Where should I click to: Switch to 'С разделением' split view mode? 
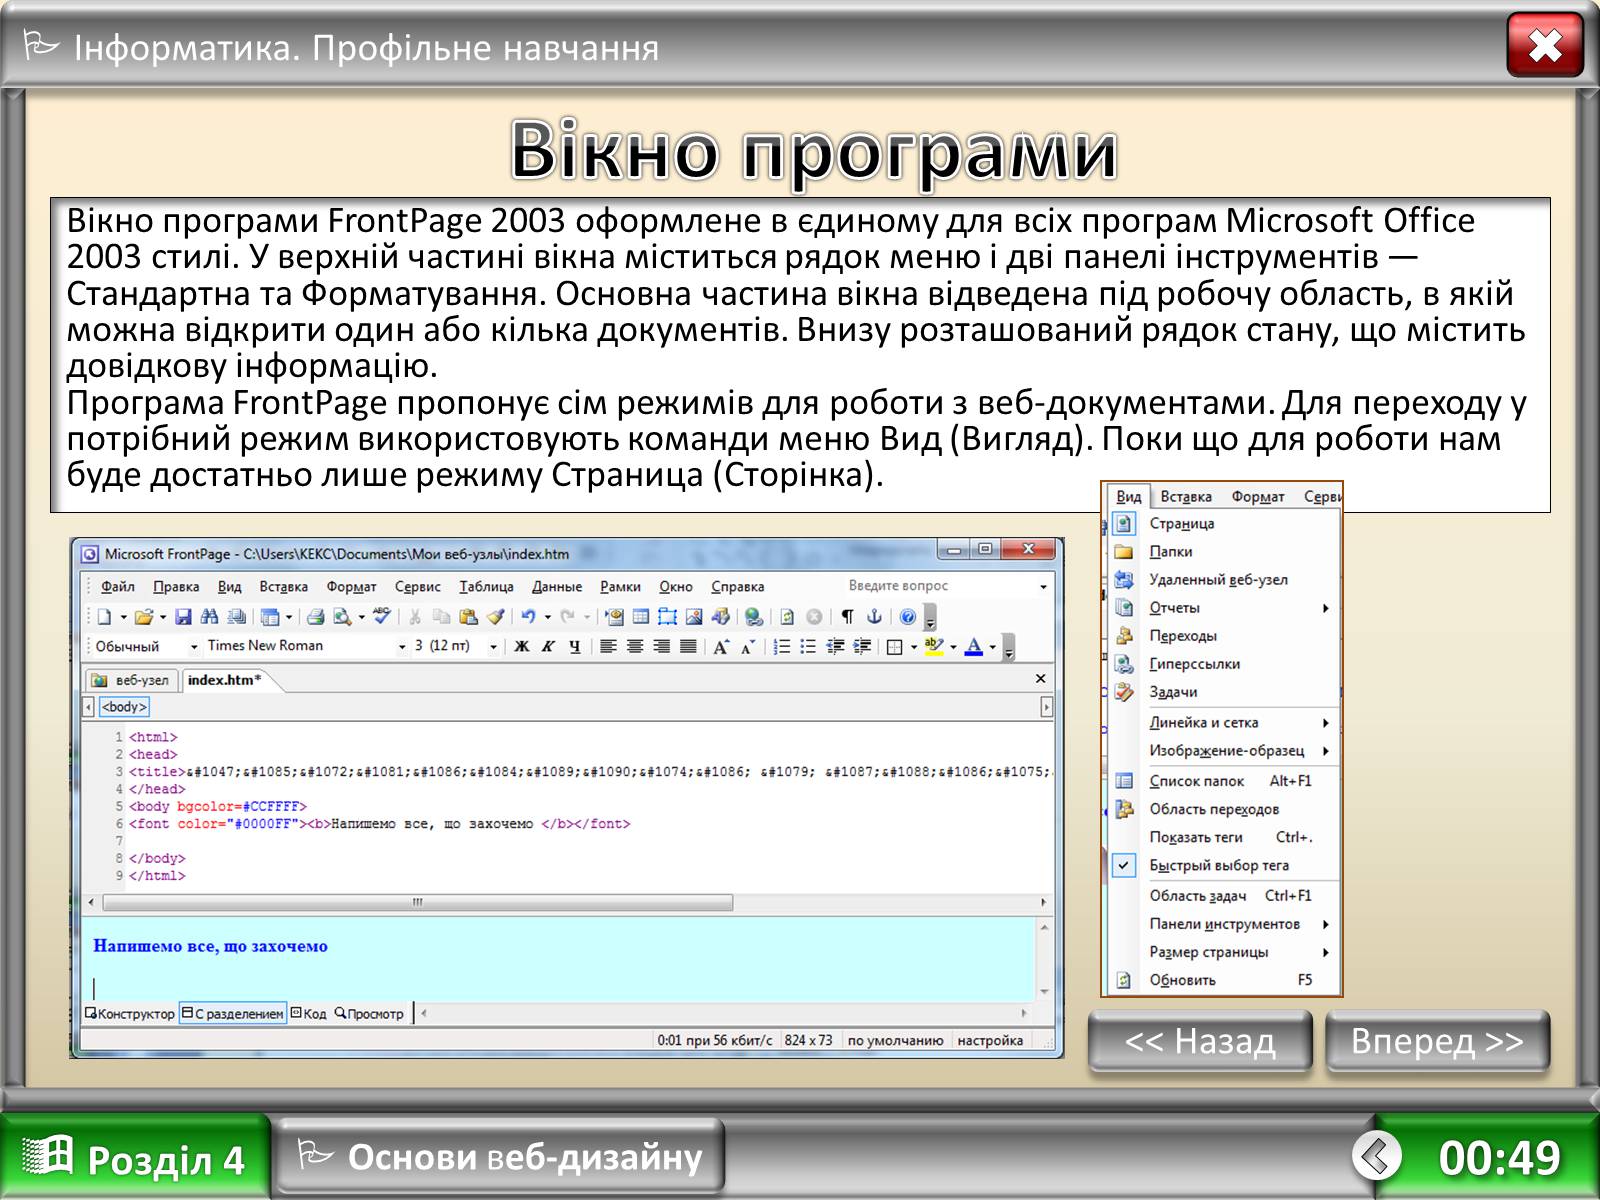click(x=233, y=1014)
